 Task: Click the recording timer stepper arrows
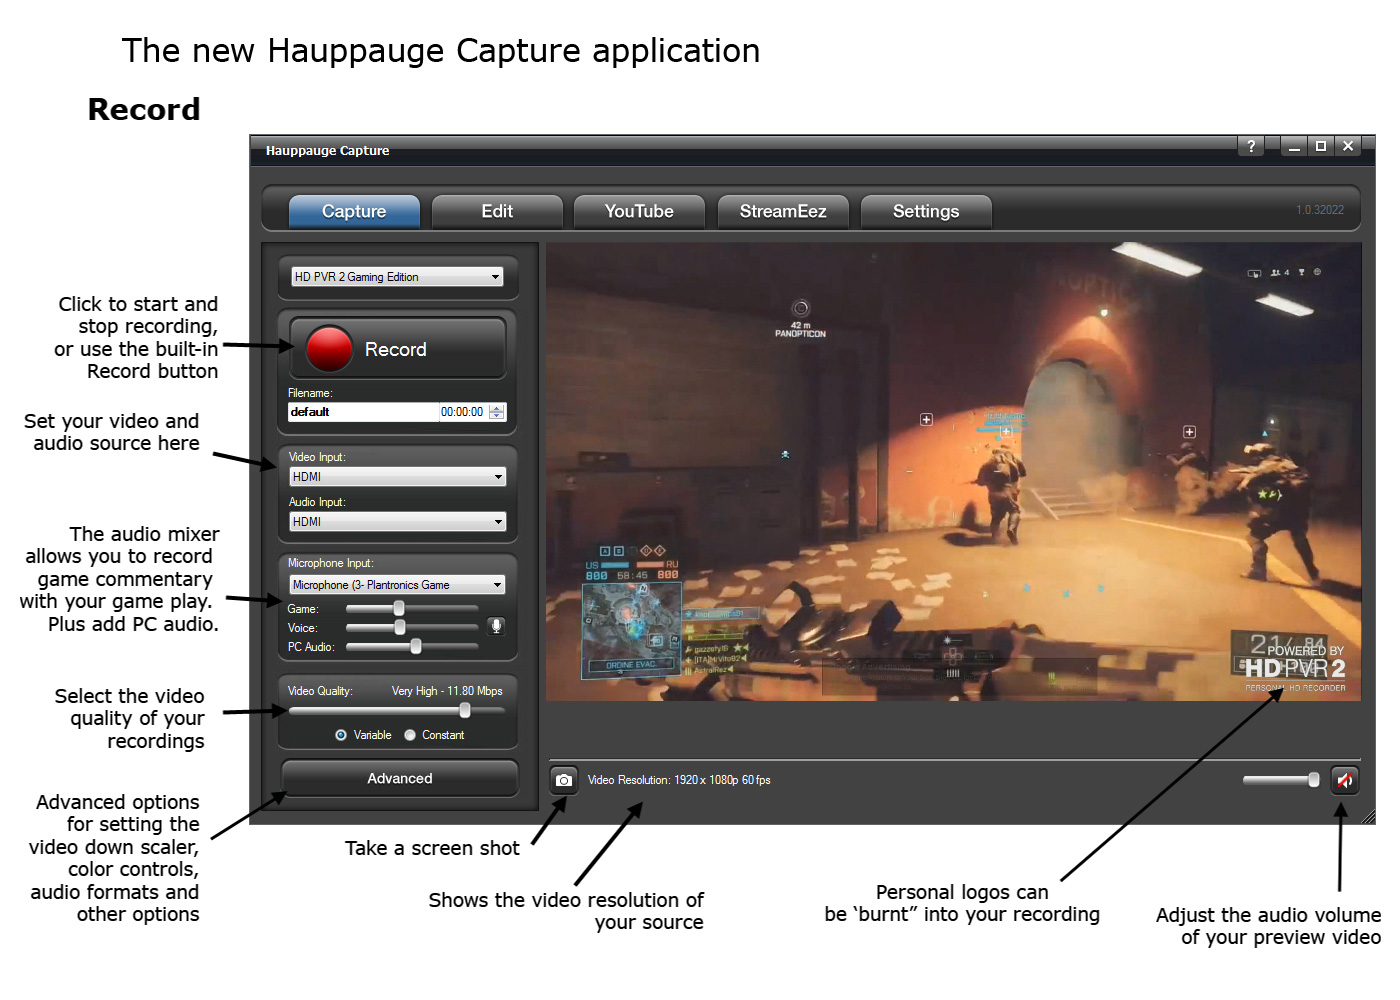pyautogui.click(x=496, y=411)
